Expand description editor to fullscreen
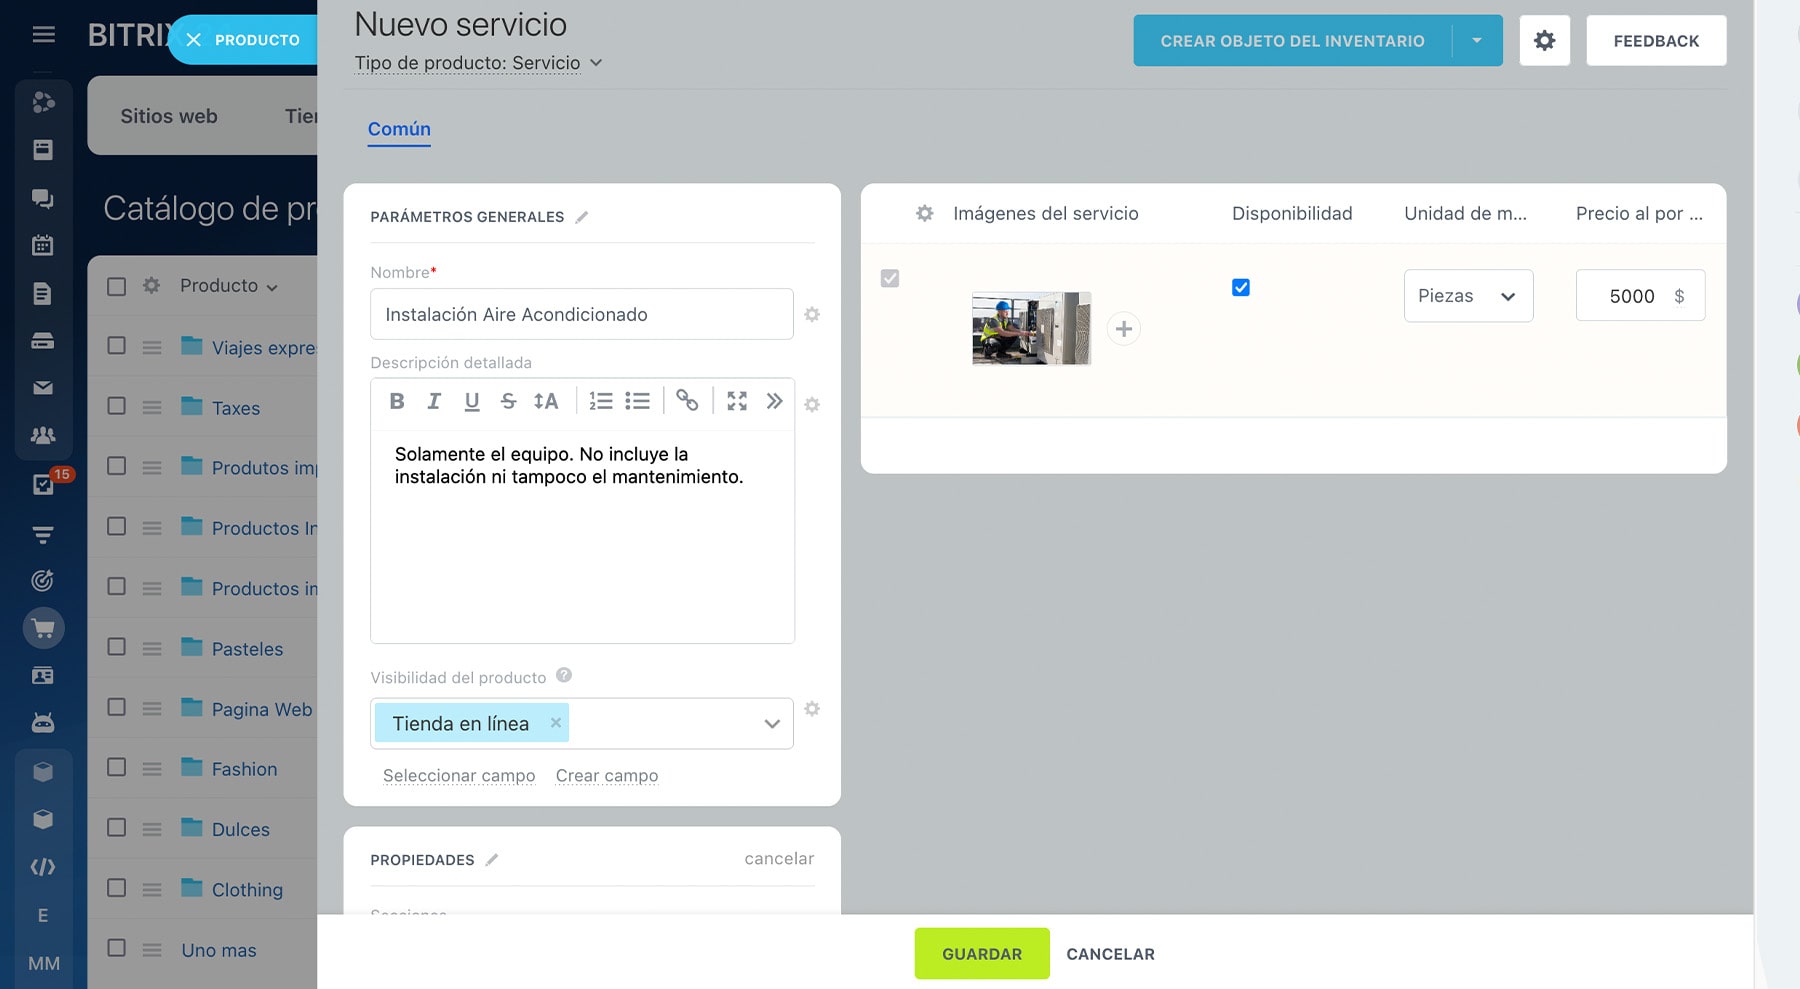1800x989 pixels. pos(737,401)
